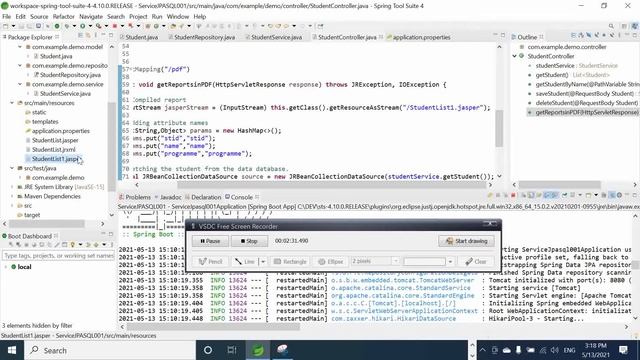This screenshot has height=360, width=640.
Task: Show hidden system tray icons
Action: click(482, 350)
